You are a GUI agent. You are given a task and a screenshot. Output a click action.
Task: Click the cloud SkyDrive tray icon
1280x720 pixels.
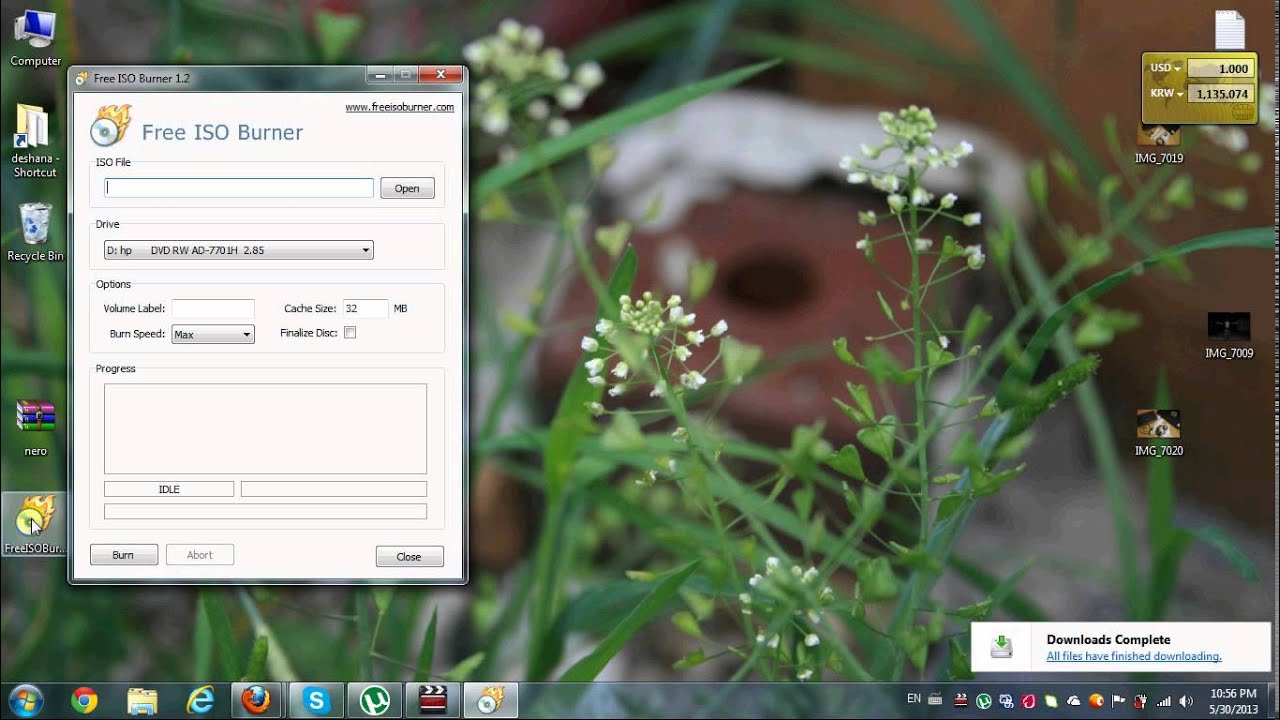pyautogui.click(x=1074, y=701)
